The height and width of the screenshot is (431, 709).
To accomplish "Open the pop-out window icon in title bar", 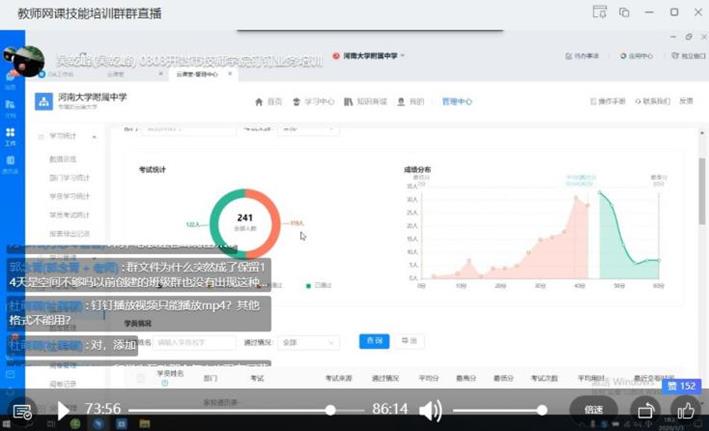I will (x=600, y=12).
